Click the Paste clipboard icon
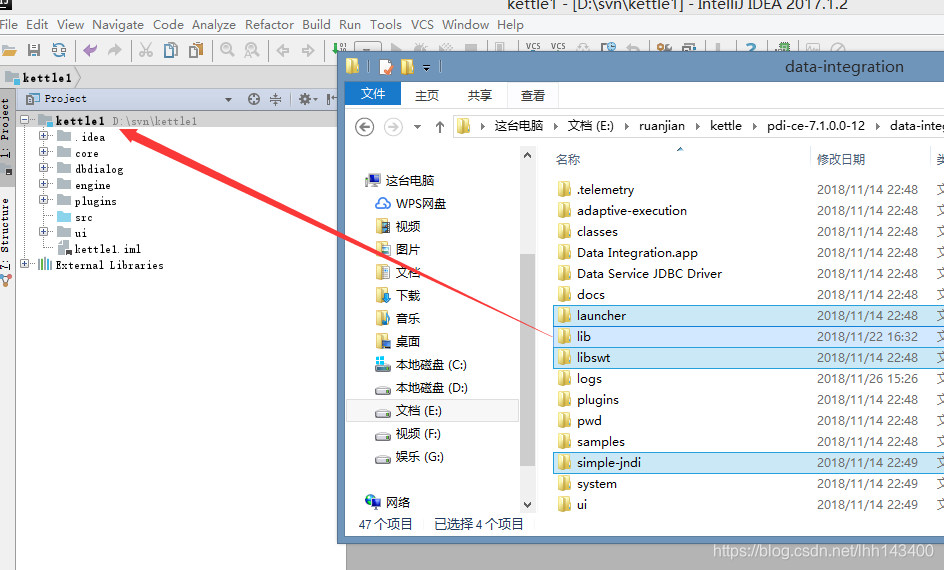944x570 pixels. [x=196, y=50]
